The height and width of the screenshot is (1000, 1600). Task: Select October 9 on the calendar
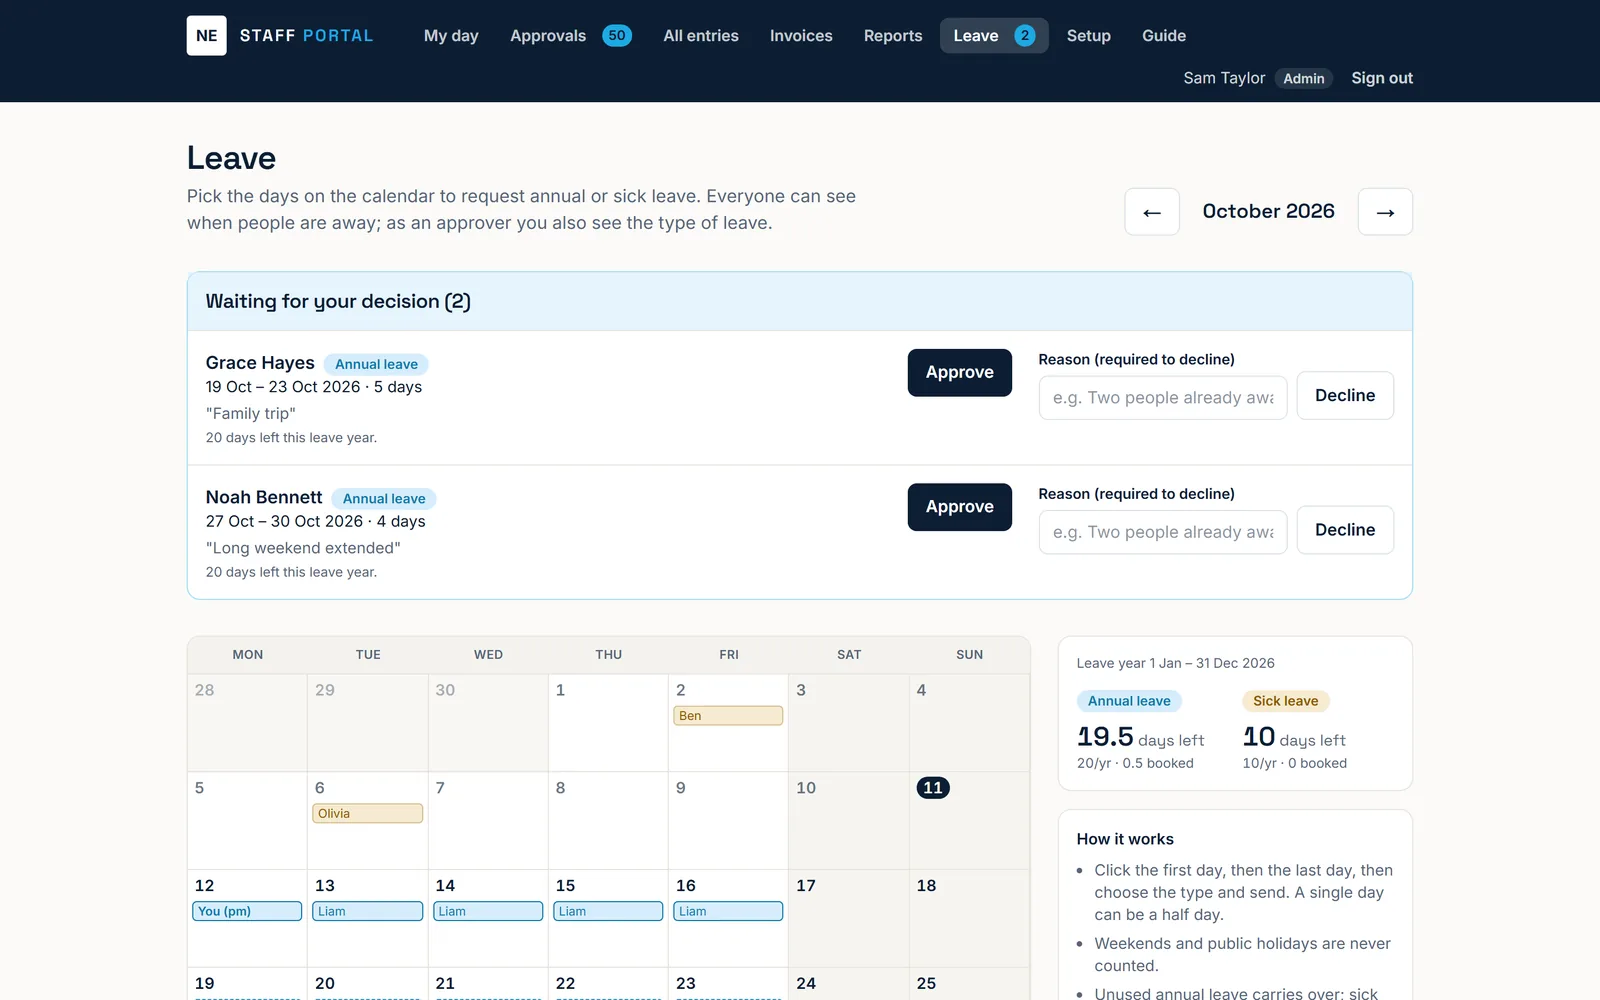tap(728, 820)
